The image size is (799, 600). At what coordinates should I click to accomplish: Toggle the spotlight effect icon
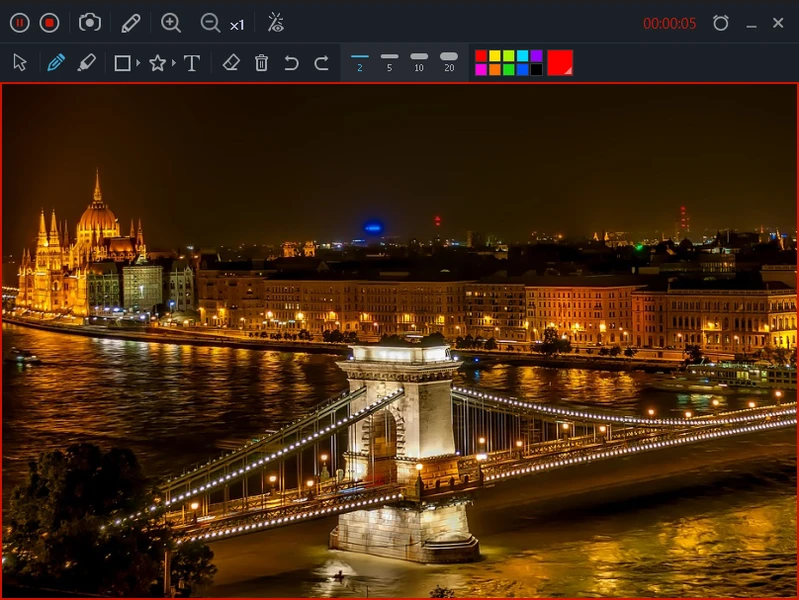tap(276, 23)
